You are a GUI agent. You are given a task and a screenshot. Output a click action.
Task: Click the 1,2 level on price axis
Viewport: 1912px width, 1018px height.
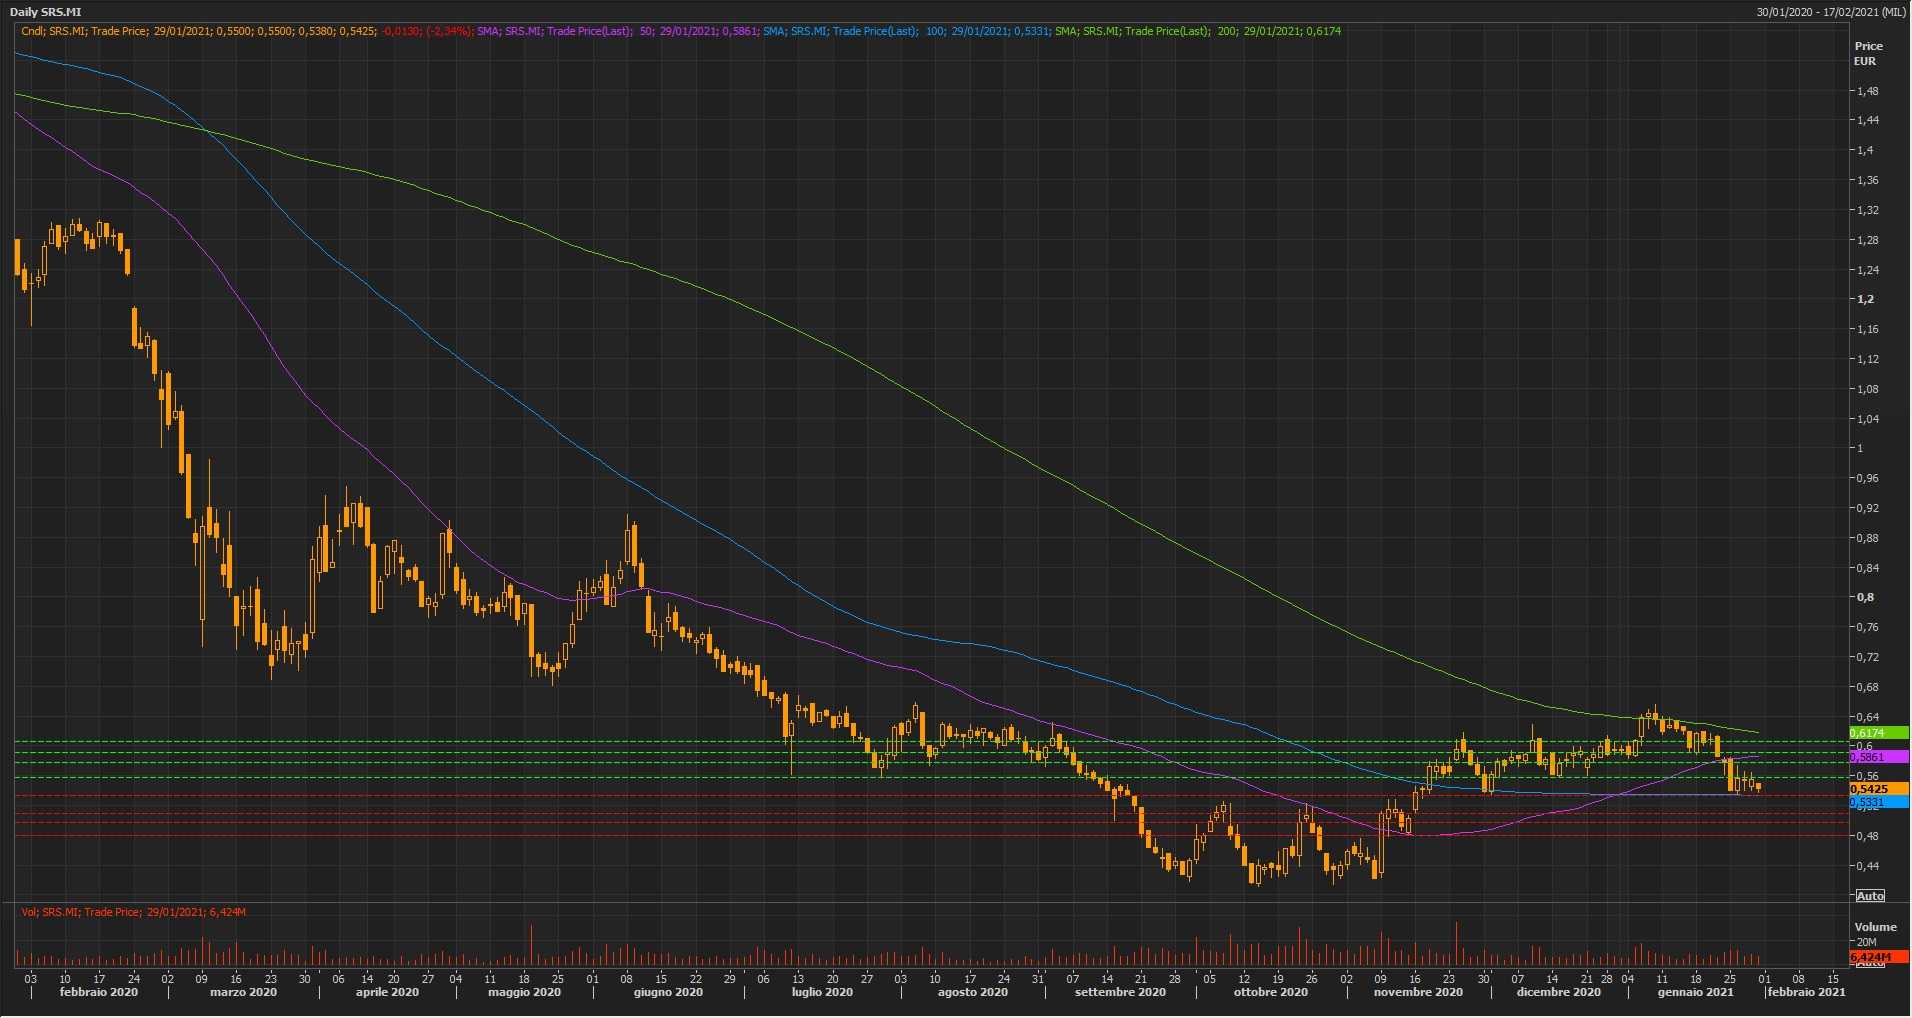(x=1865, y=299)
